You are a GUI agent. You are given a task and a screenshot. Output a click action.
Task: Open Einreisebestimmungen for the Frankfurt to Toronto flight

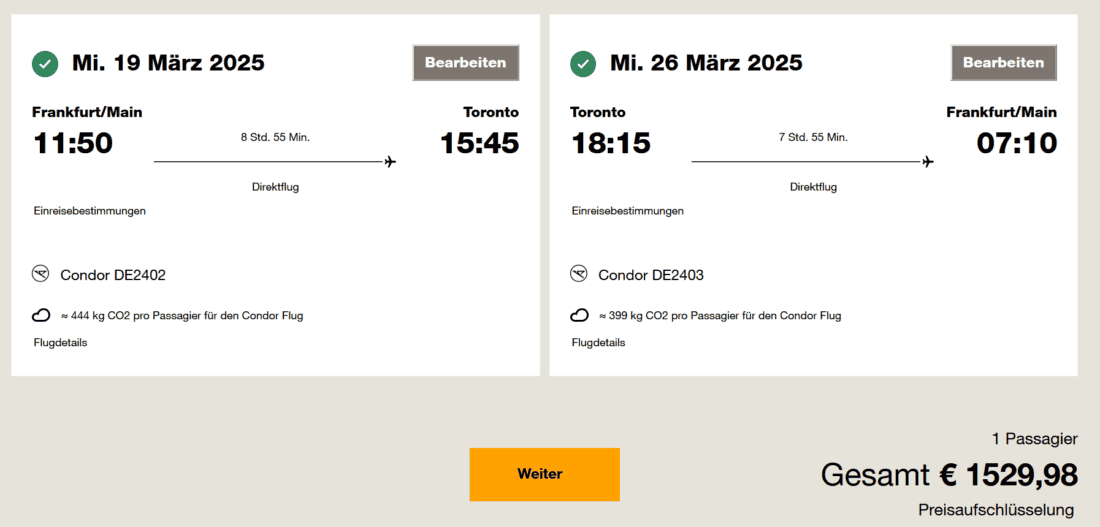pyautogui.click(x=90, y=211)
